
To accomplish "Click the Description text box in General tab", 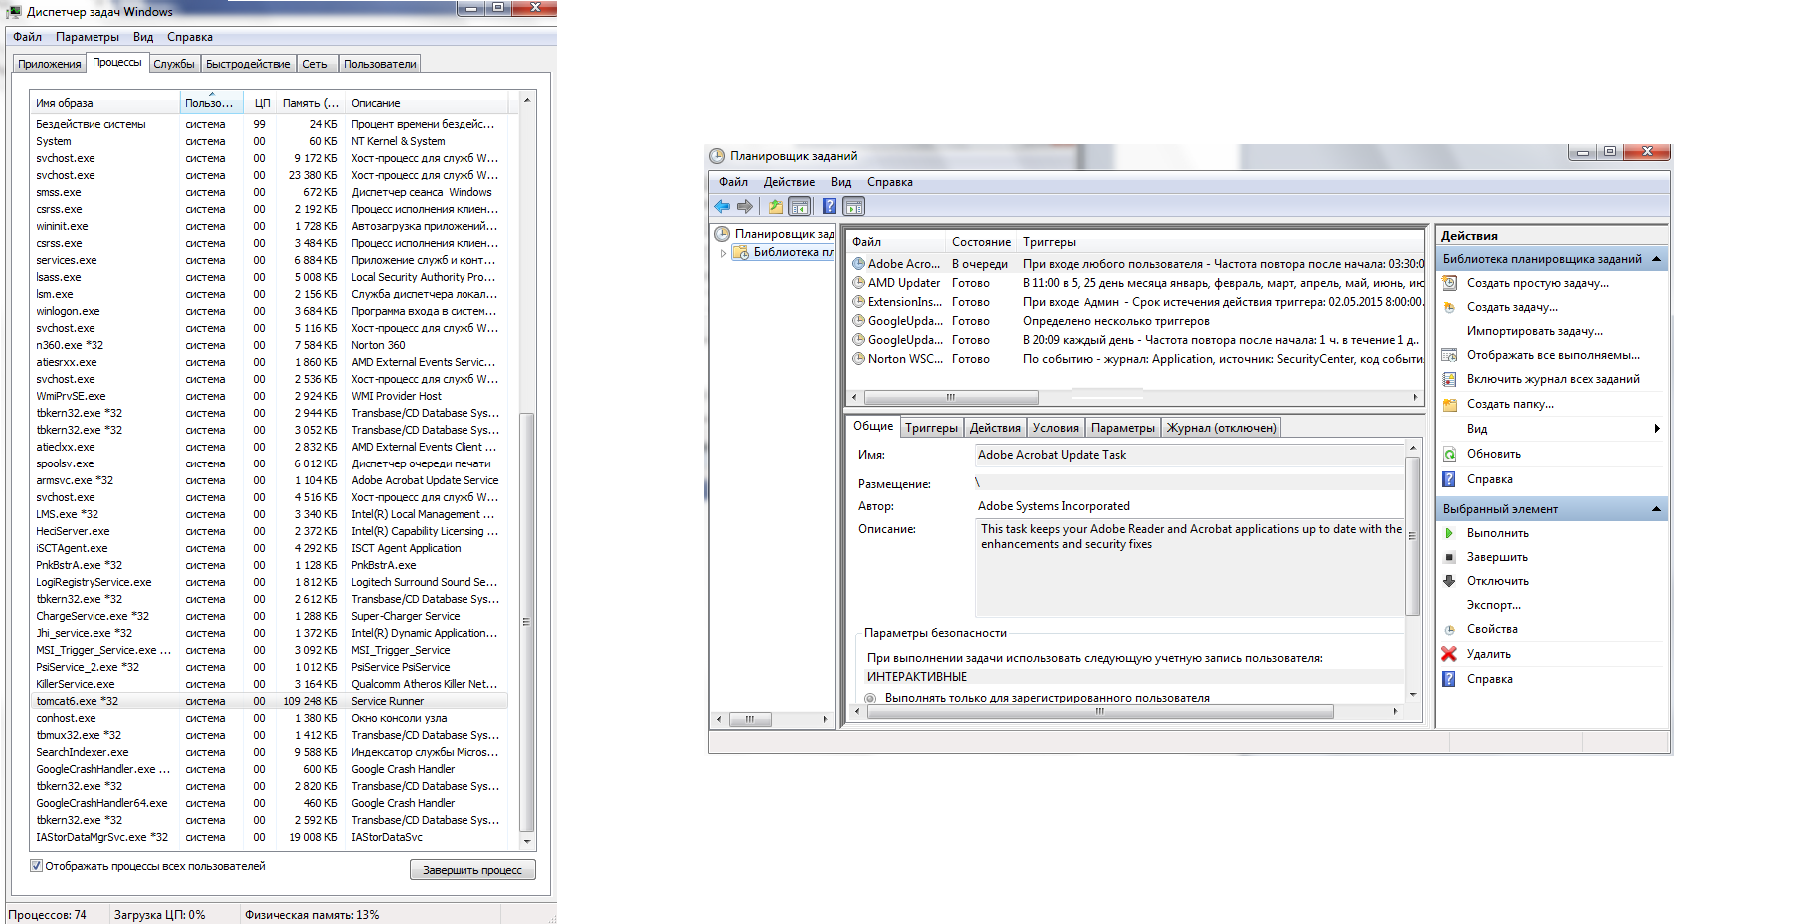I will pos(1189,568).
